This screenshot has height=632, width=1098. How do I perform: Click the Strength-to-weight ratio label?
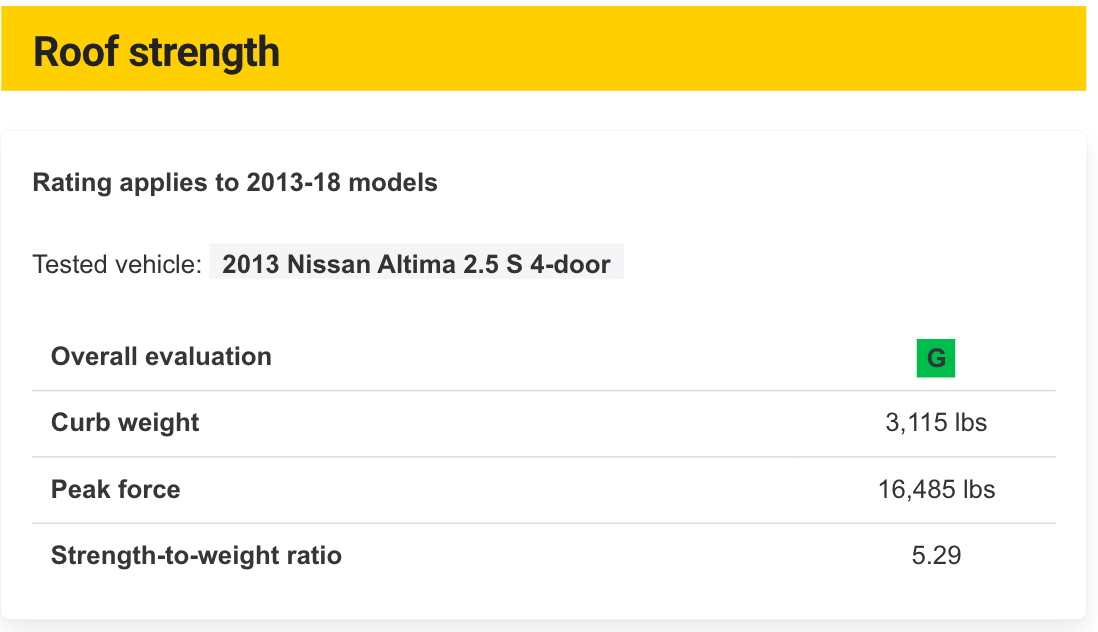click(196, 556)
